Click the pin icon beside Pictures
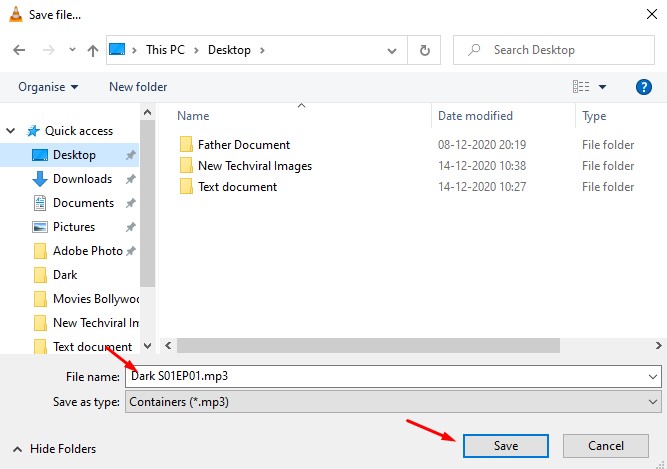This screenshot has width=667, height=469. coord(131,227)
